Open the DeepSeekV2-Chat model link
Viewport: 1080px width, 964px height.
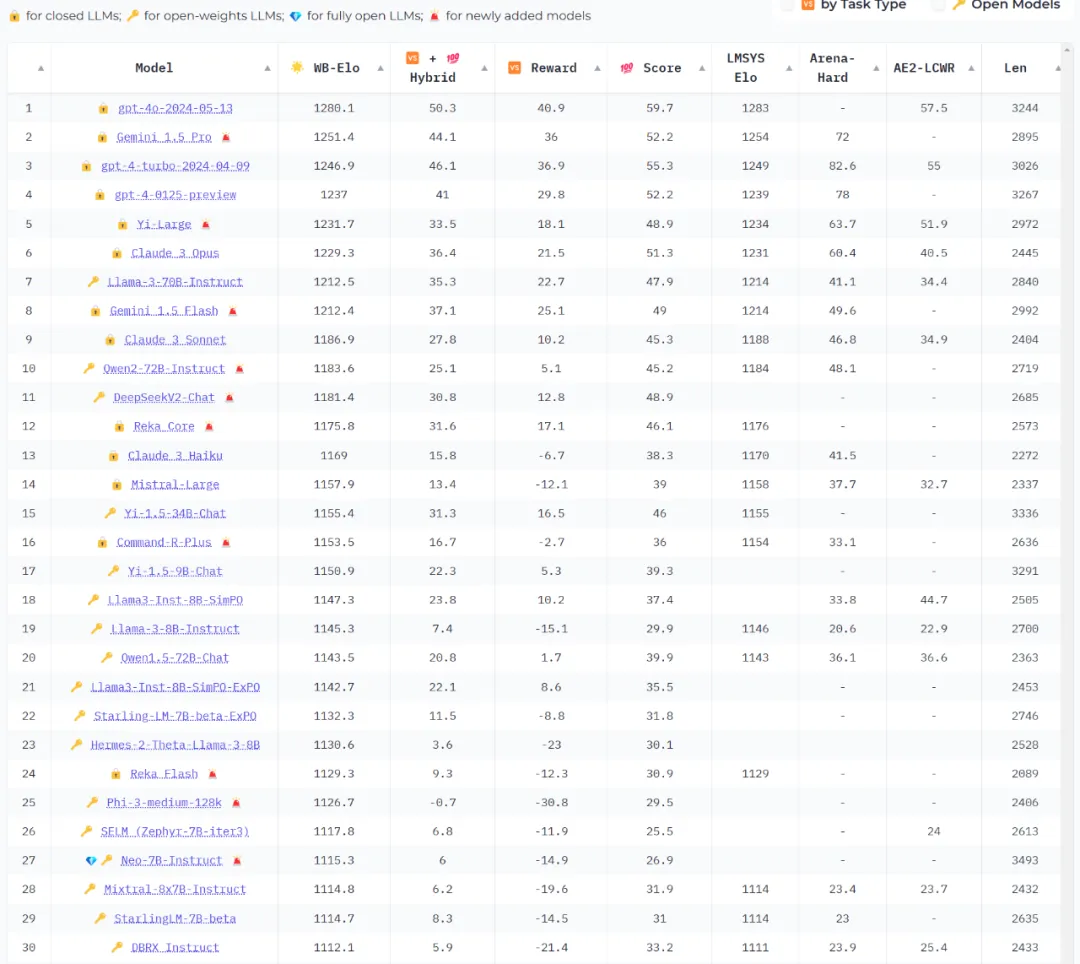tap(164, 398)
